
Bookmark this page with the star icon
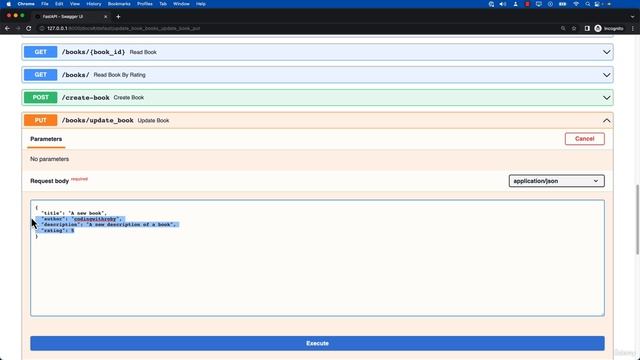(574, 29)
